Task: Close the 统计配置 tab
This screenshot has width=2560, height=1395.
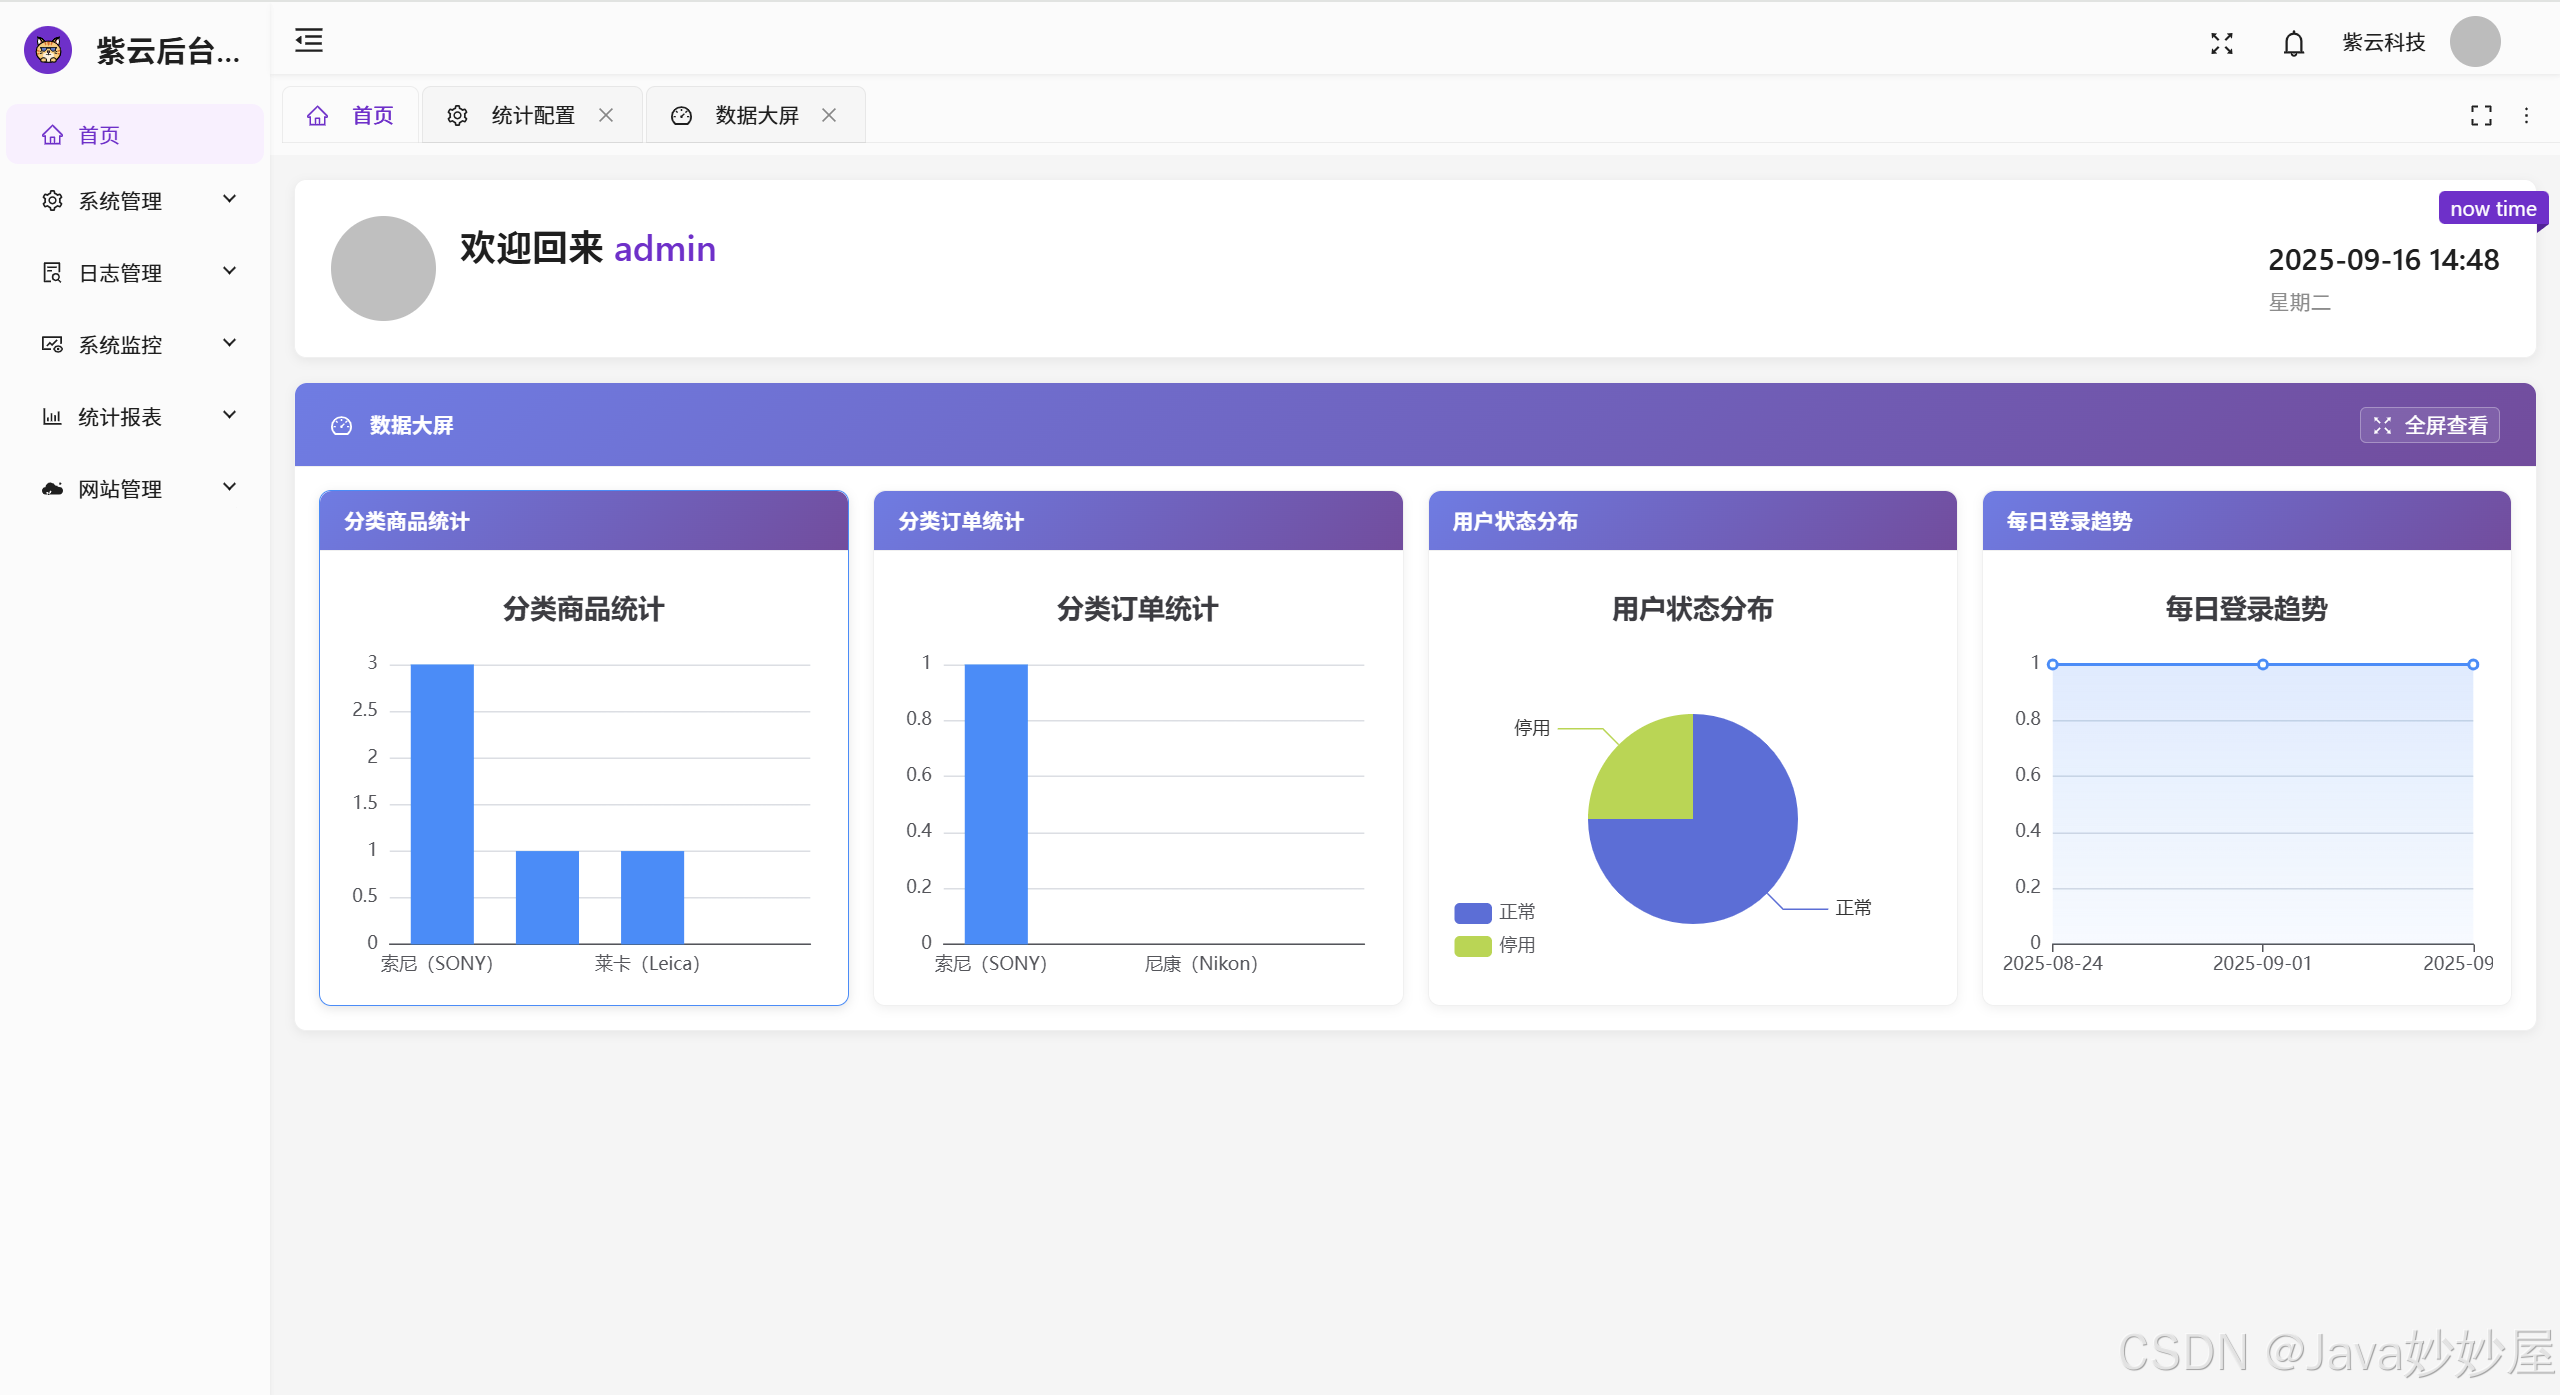Action: click(x=606, y=115)
